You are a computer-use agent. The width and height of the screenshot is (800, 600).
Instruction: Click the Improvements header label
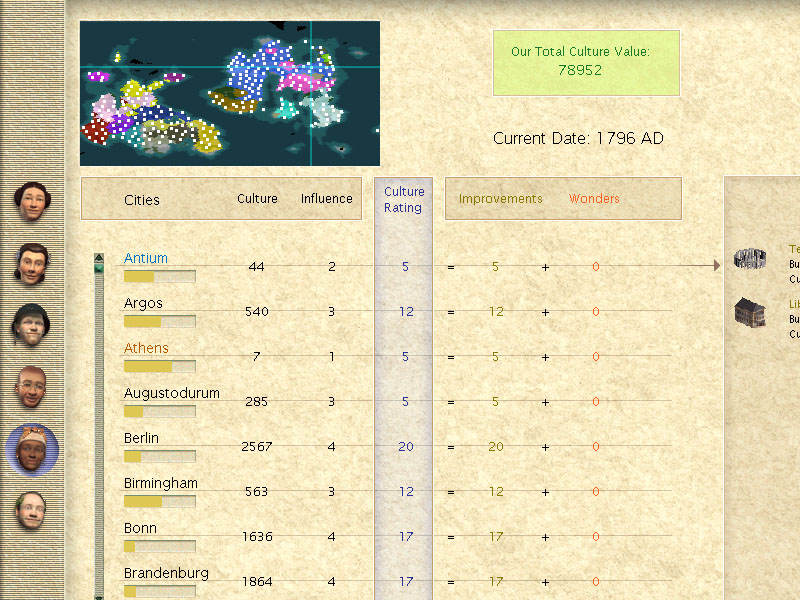[x=500, y=199]
